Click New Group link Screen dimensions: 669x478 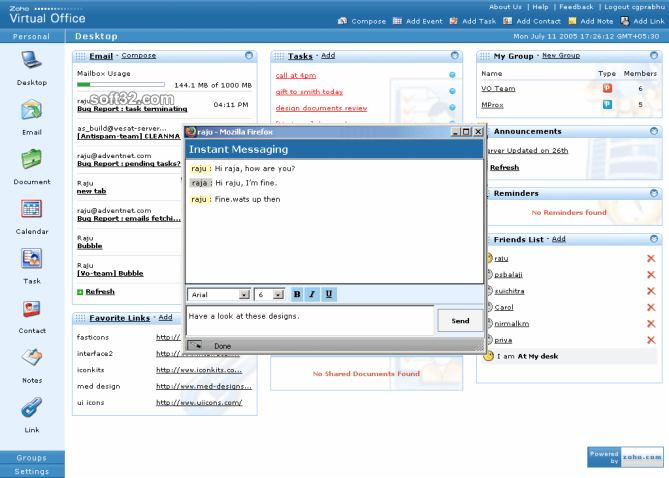coord(561,55)
